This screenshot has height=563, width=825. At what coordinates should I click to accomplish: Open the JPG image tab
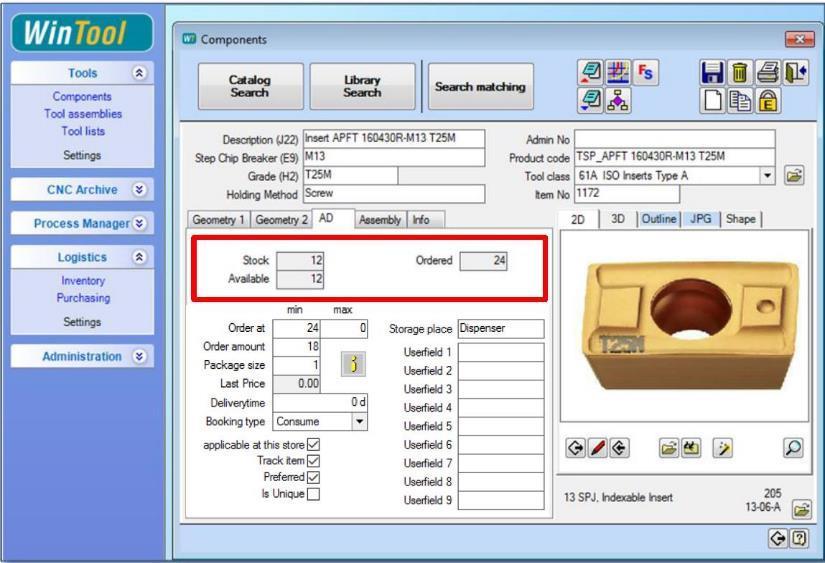click(x=700, y=219)
